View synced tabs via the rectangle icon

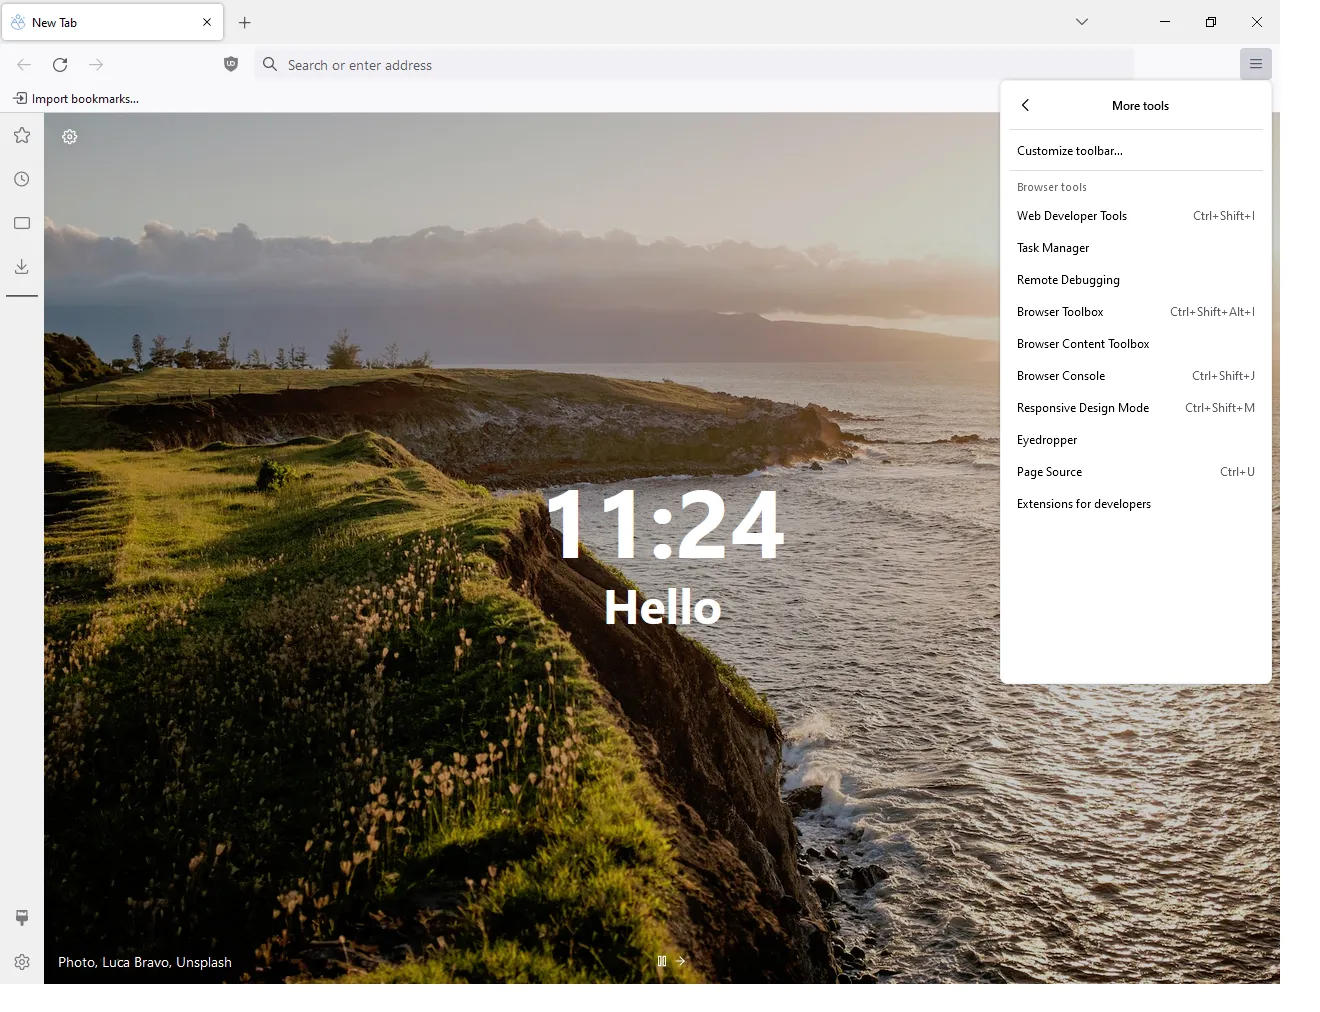22,223
